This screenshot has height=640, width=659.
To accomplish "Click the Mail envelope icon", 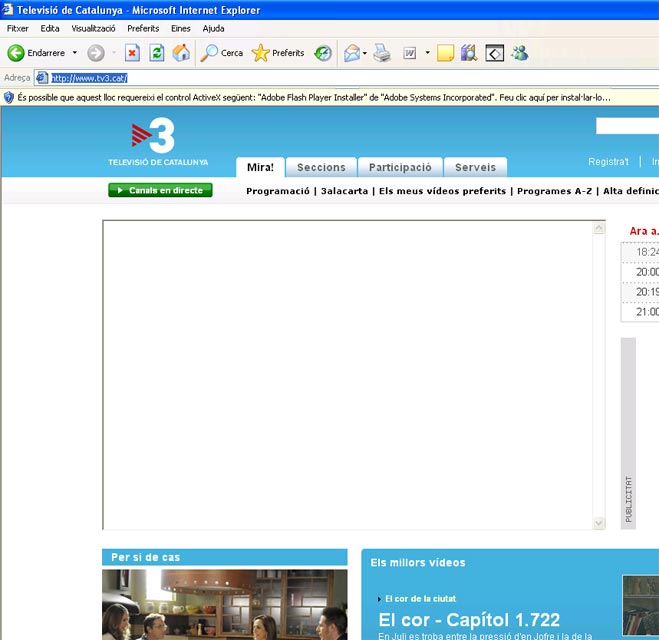I will pos(352,53).
